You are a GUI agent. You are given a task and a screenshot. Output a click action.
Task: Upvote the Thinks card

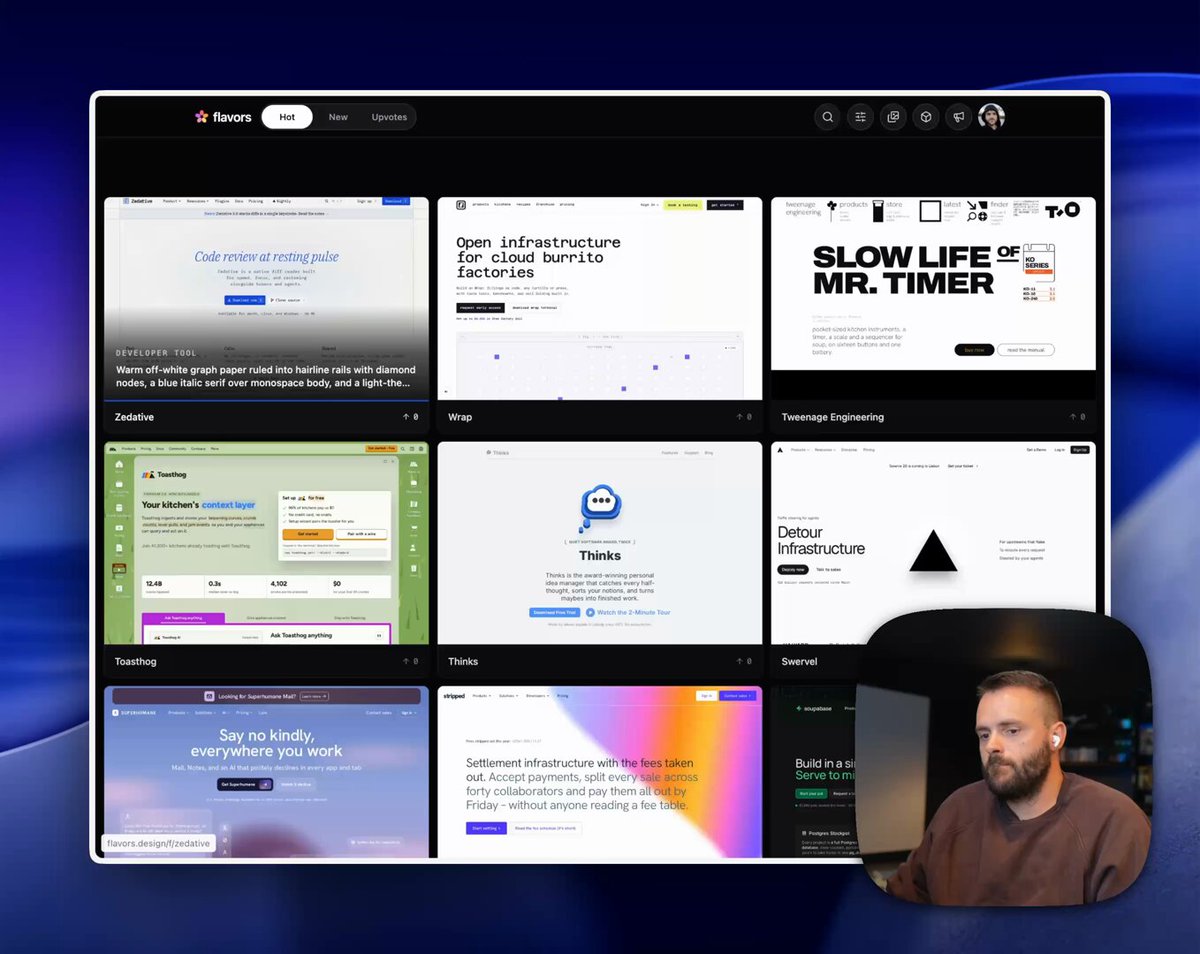(743, 661)
